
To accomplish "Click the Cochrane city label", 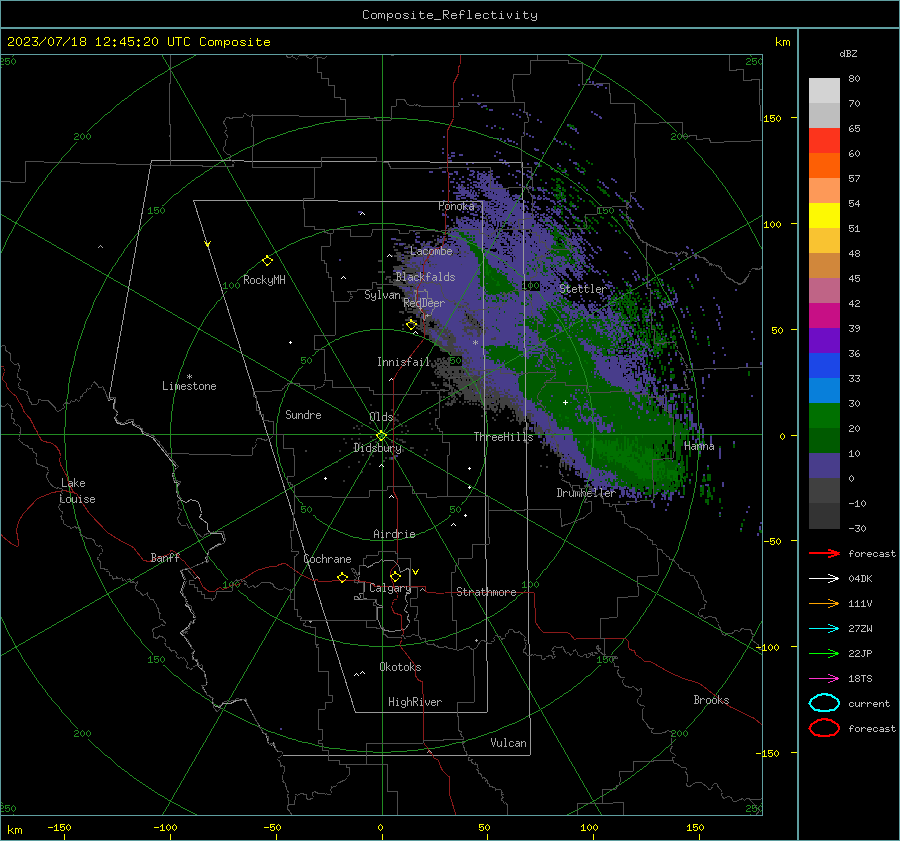I will tap(327, 559).
